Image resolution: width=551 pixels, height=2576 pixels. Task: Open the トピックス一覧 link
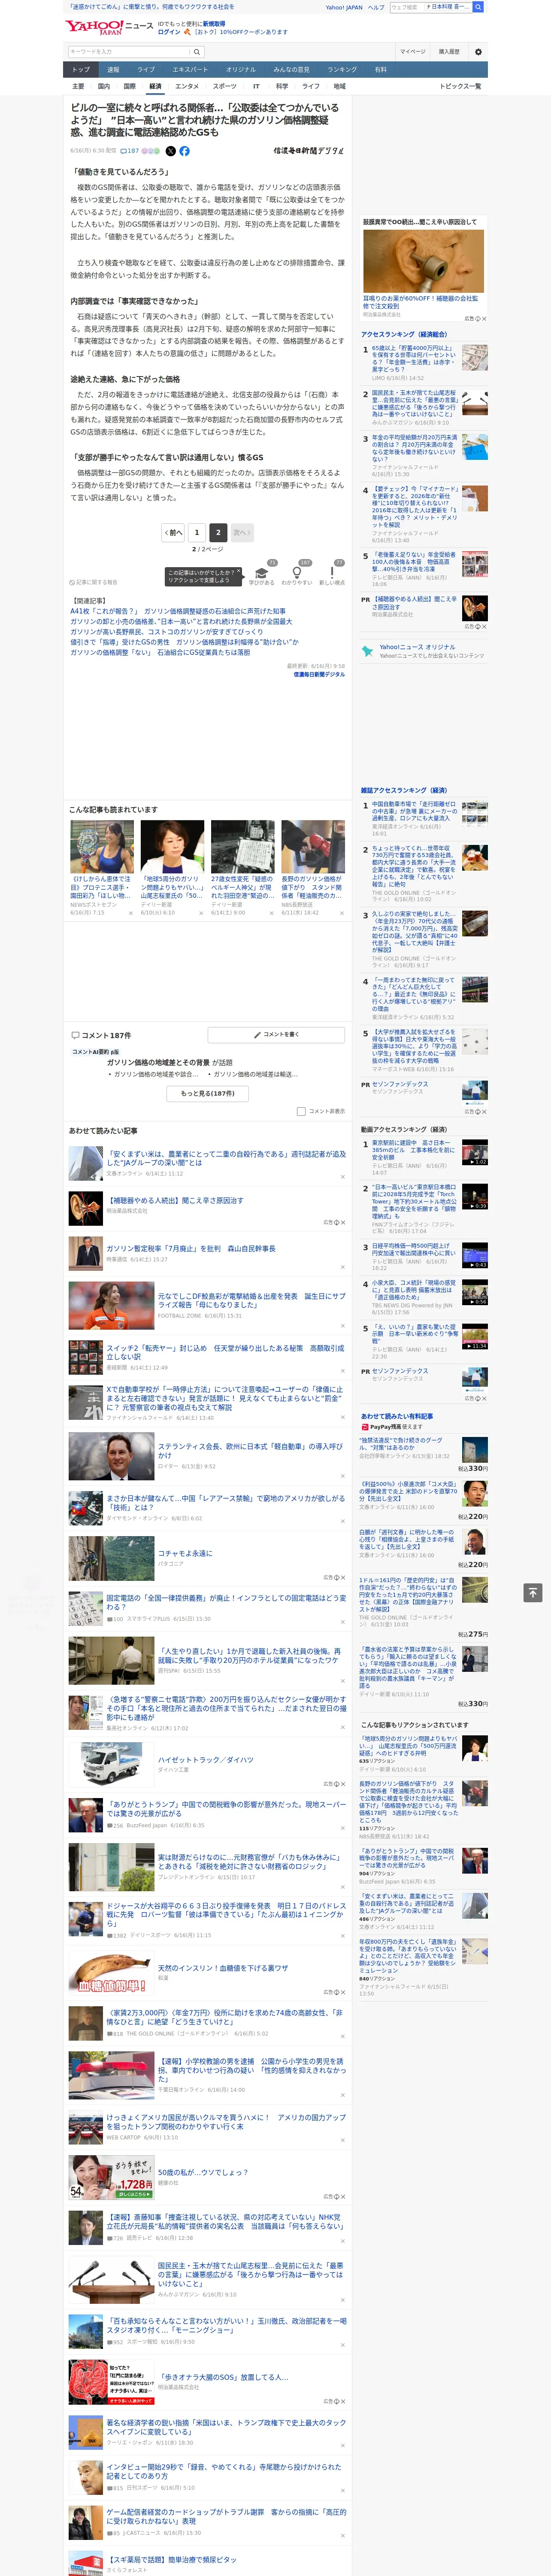coord(460,87)
